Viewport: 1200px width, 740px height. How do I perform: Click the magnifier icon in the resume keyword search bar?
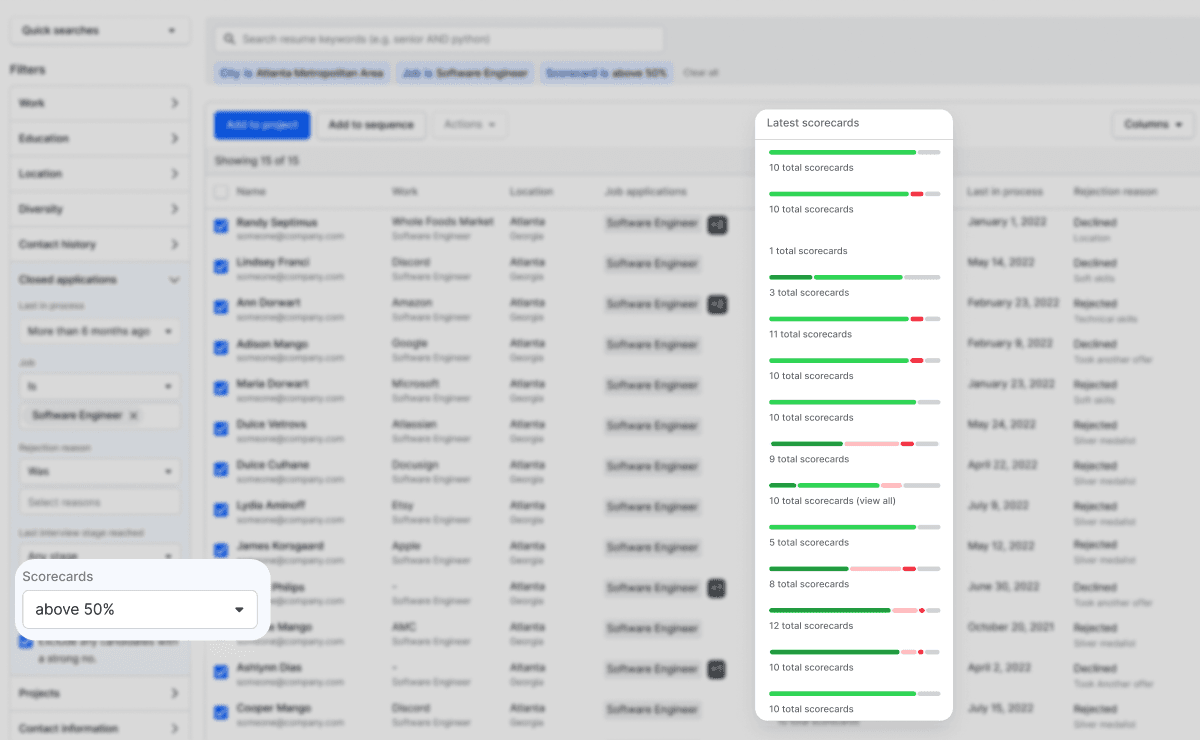coord(231,38)
